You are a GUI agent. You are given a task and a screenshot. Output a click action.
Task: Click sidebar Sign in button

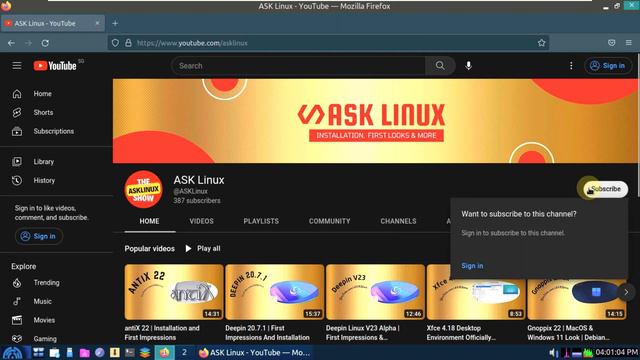[39, 236]
